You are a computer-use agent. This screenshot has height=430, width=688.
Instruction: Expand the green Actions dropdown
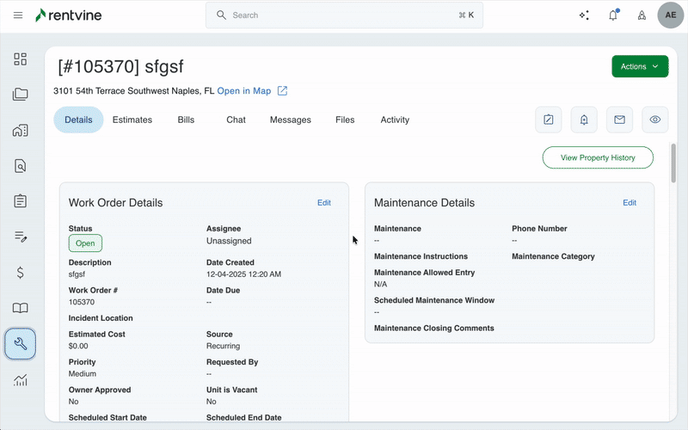pos(639,66)
